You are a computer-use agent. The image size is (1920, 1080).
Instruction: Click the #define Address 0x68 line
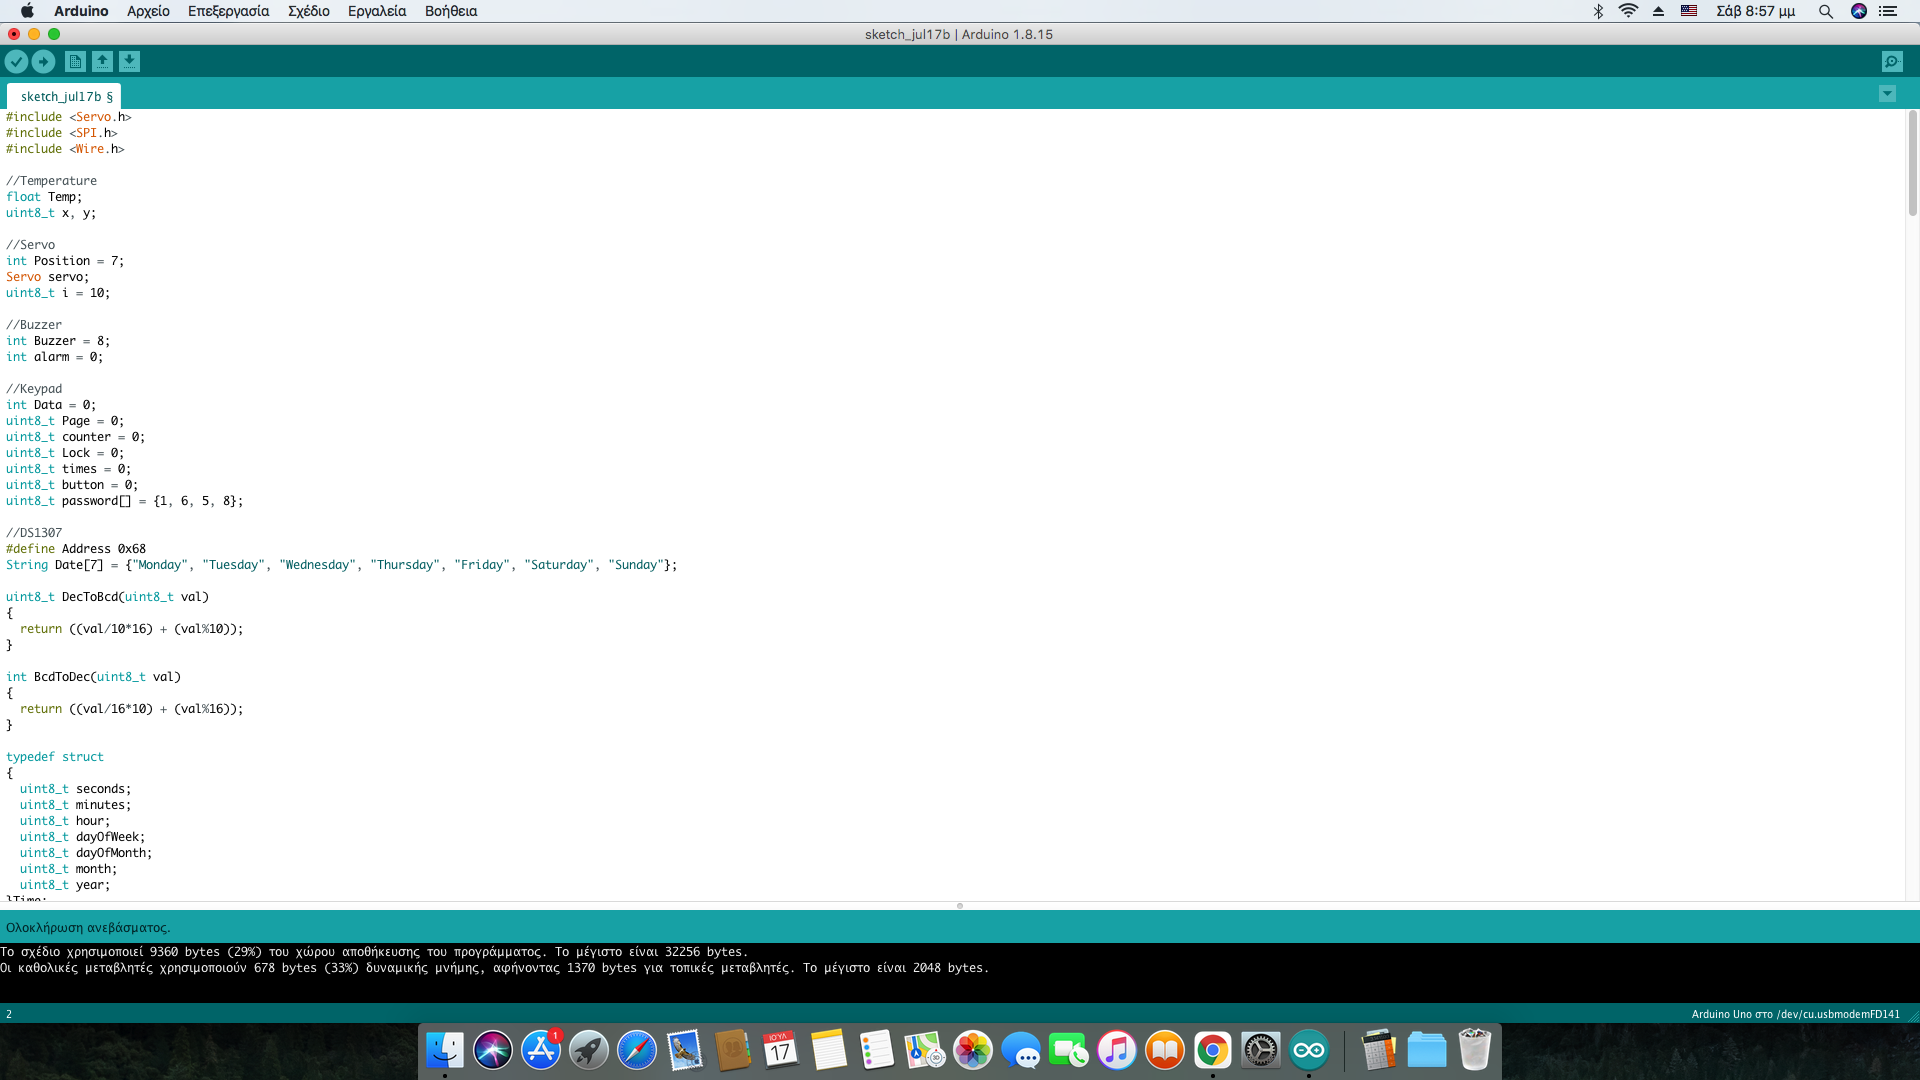[x=76, y=549]
